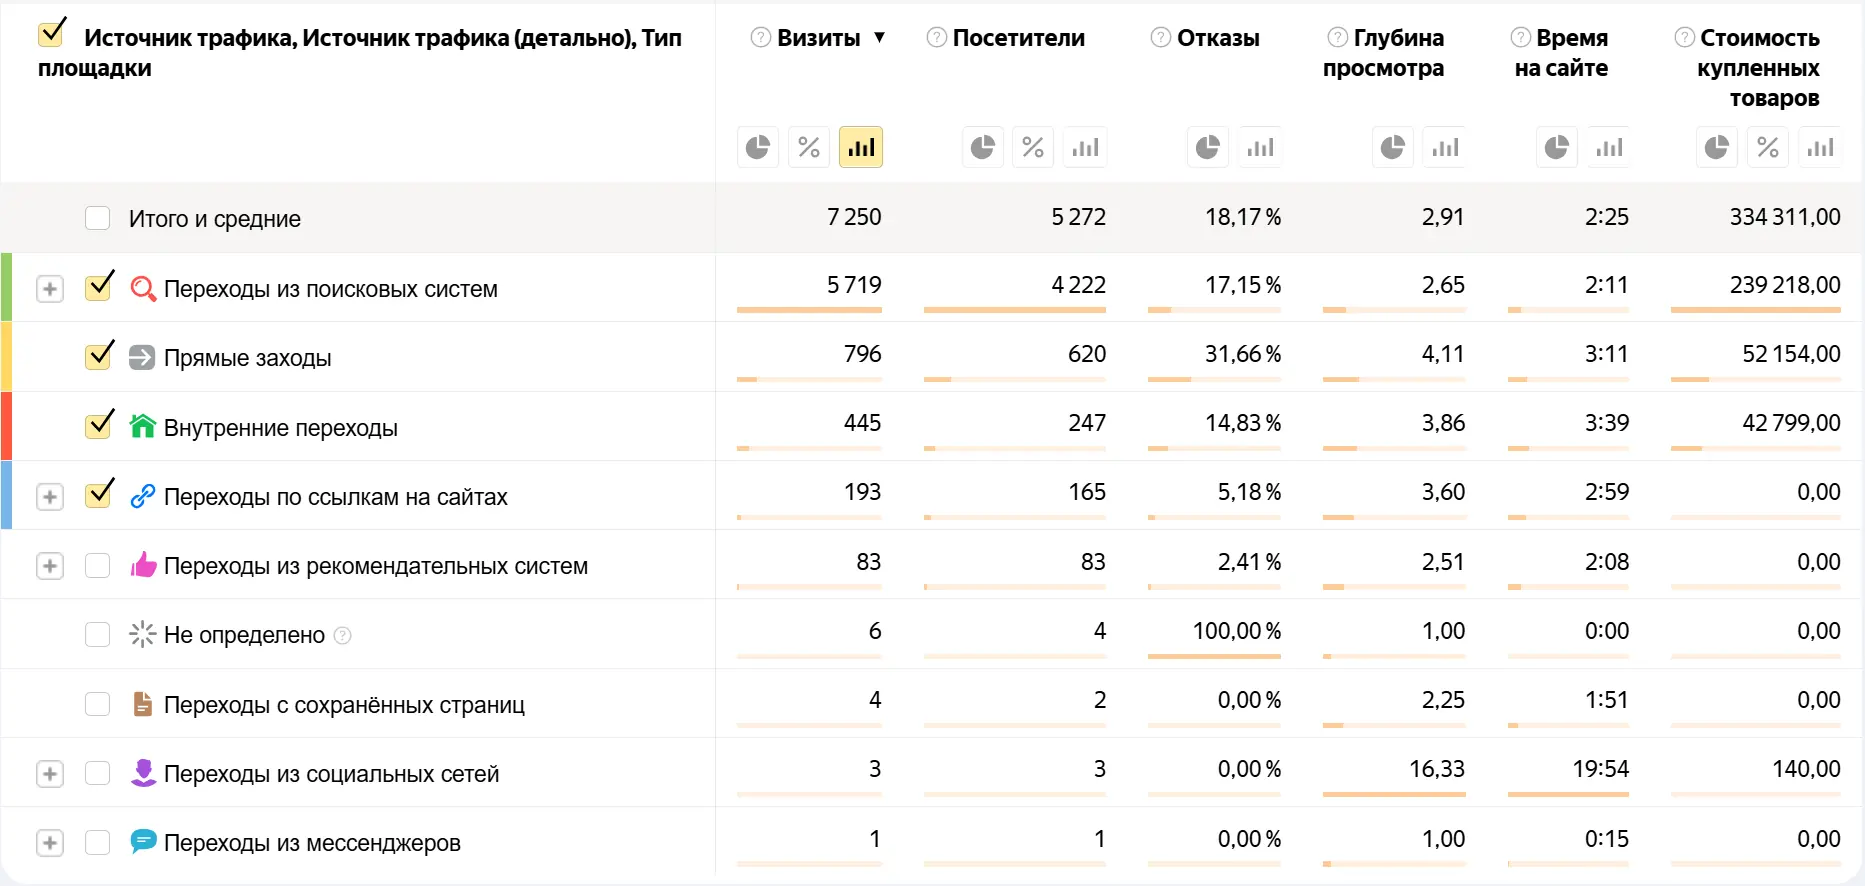Show pie chart for Посетители column
The width and height of the screenshot is (1865, 886).
(x=983, y=148)
